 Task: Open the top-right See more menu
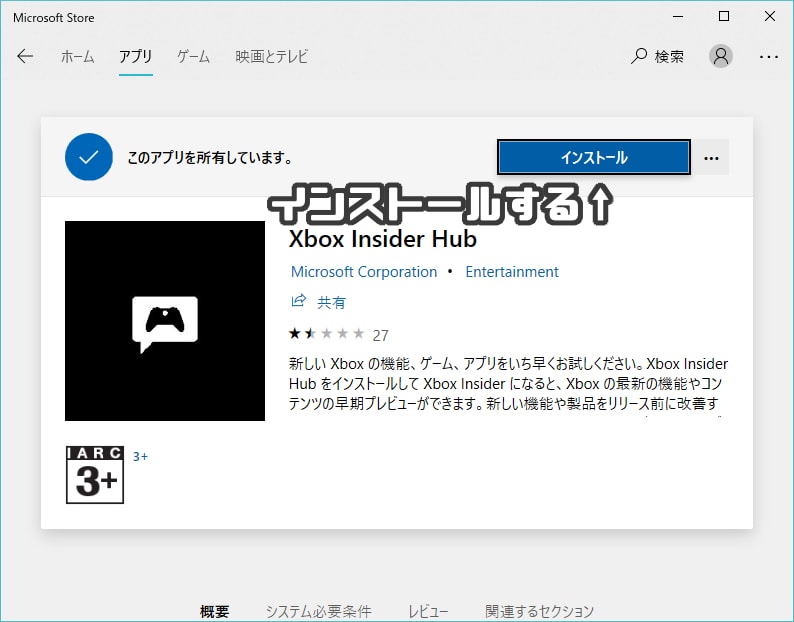(769, 57)
